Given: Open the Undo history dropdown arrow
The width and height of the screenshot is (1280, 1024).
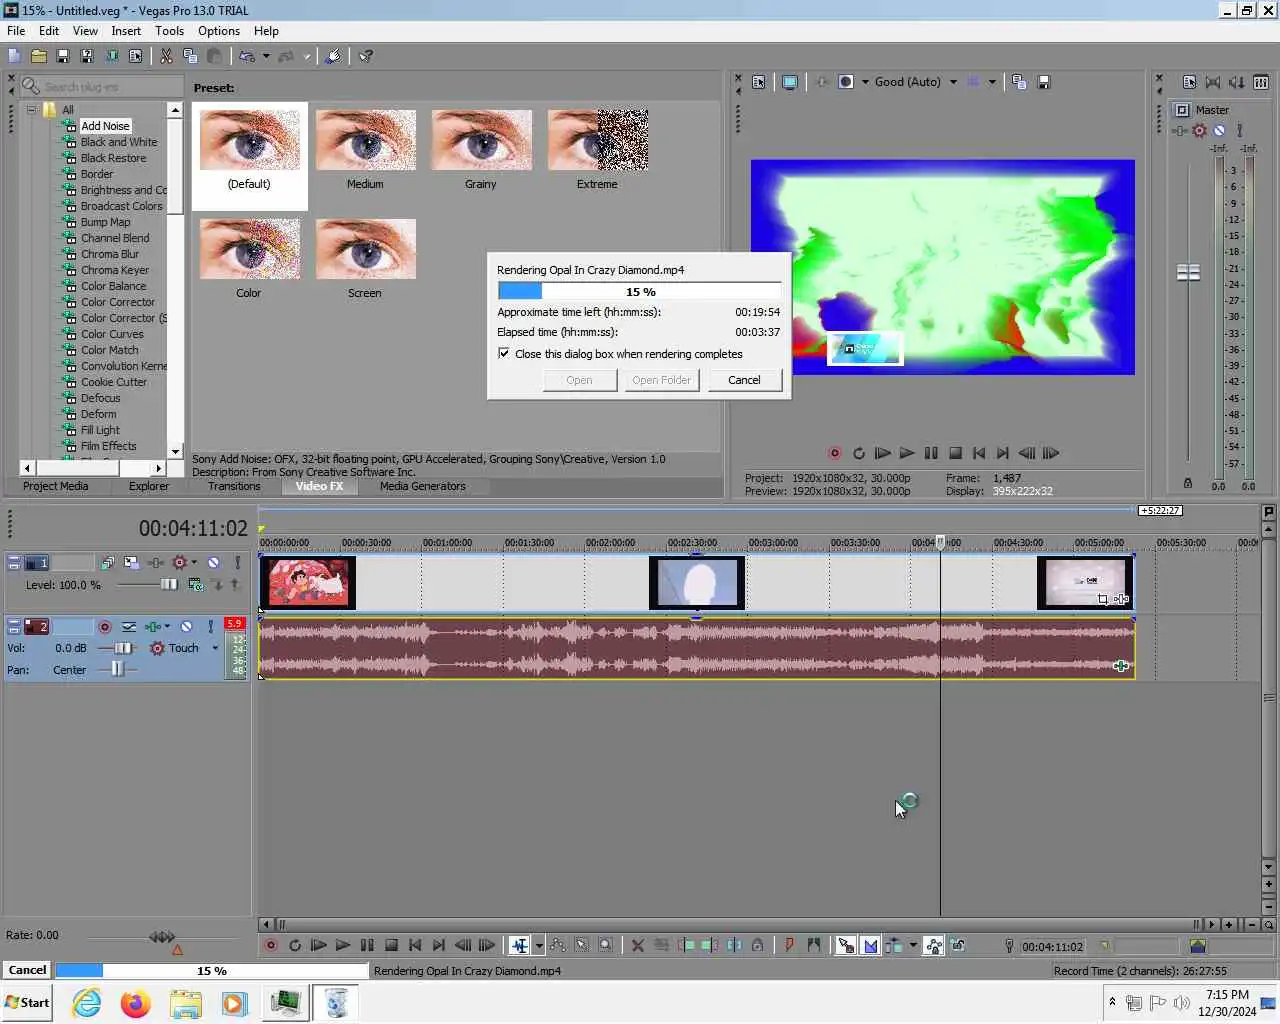Looking at the screenshot, I should click(x=266, y=56).
